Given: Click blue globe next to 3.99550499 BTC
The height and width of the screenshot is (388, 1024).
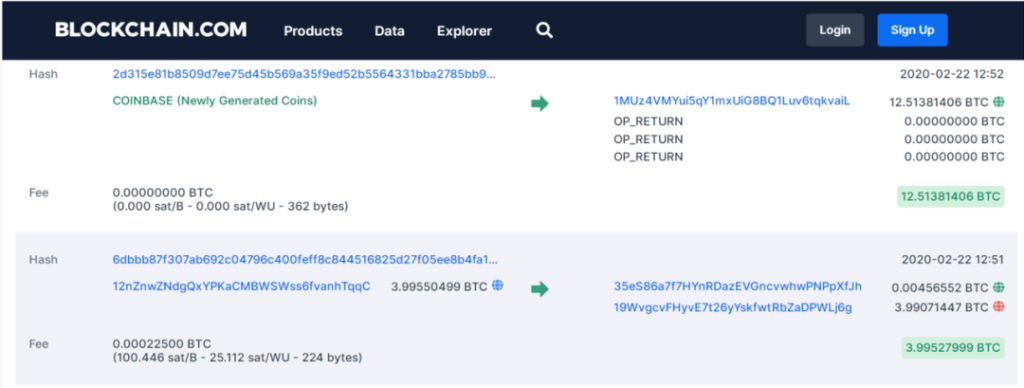Looking at the screenshot, I should point(498,285).
